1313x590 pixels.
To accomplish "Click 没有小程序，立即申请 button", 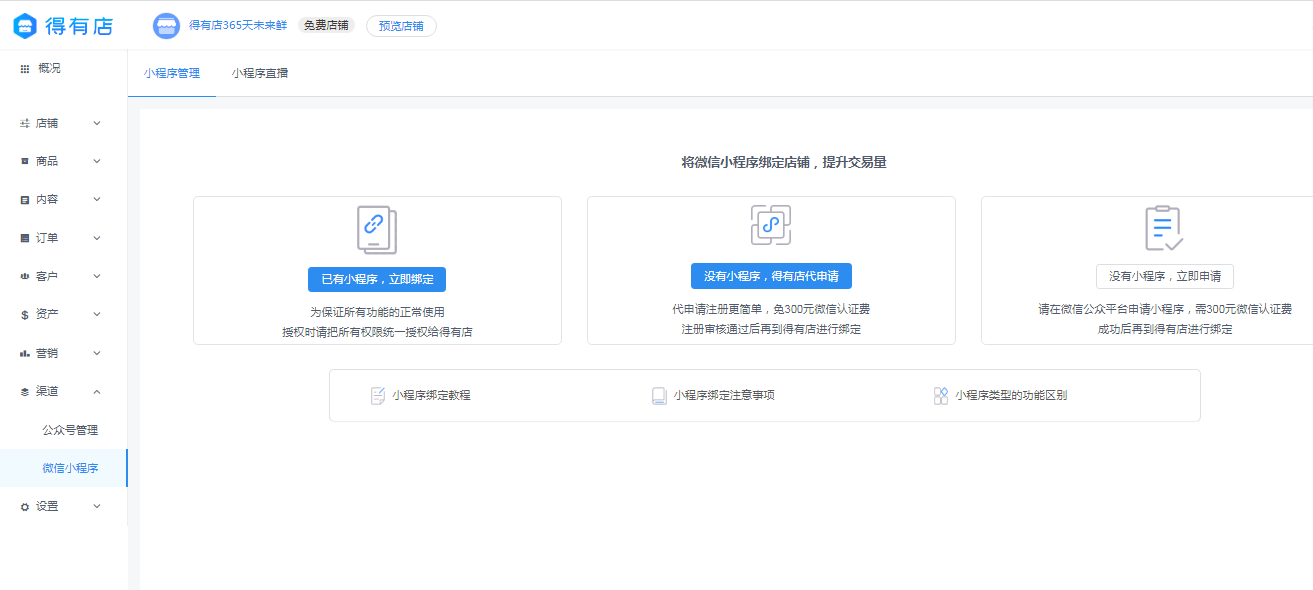I will 1165,276.
